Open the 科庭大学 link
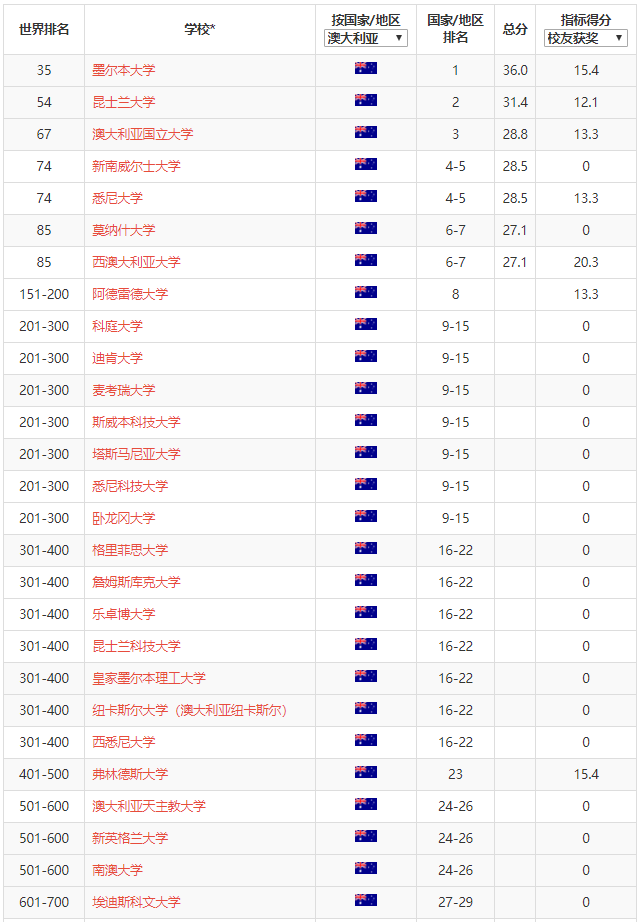 (117, 326)
